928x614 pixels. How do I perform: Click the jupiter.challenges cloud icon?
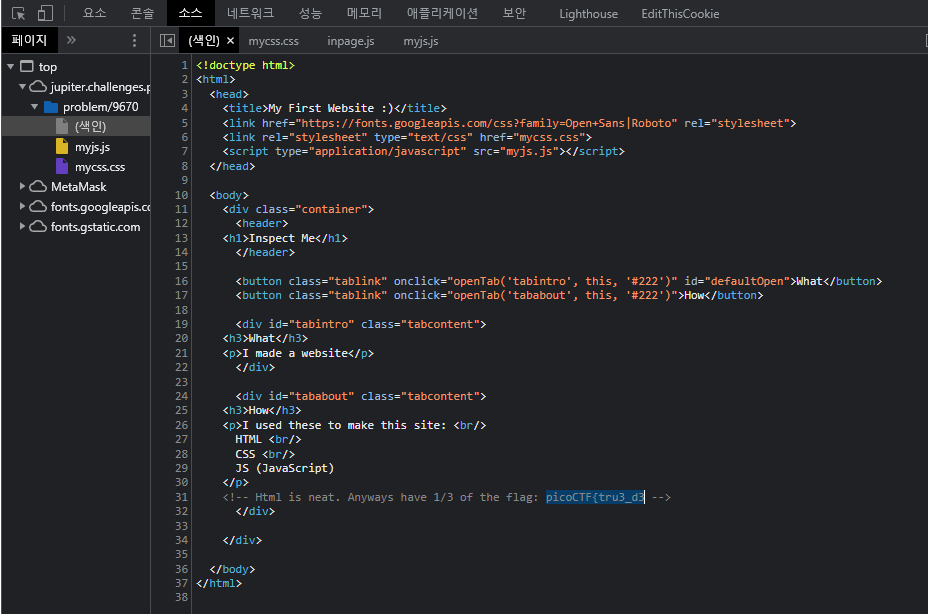tap(38, 86)
